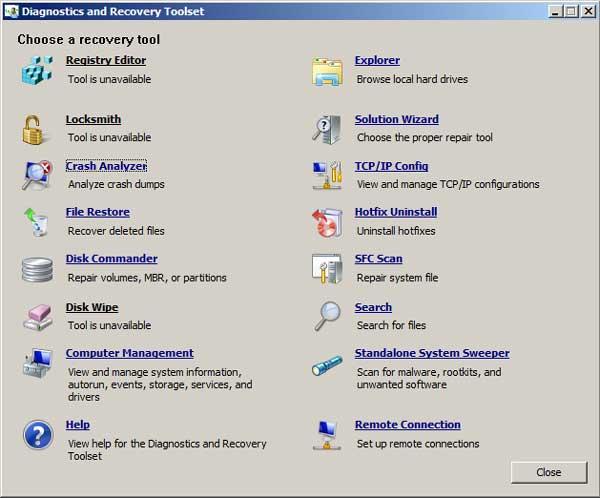Click the 'Recover deleted files' description
Viewport: 600px width, 498px height.
116,231
